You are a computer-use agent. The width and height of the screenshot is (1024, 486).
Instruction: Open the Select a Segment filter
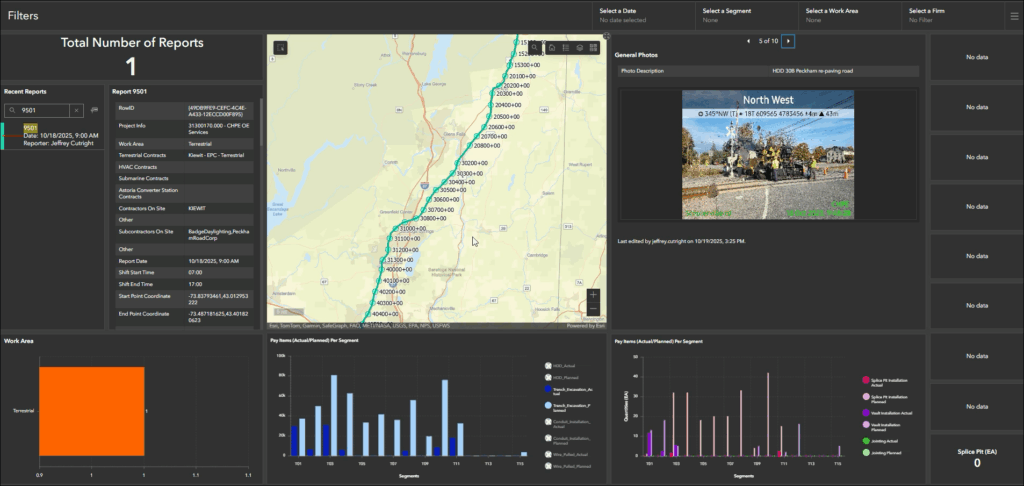748,15
